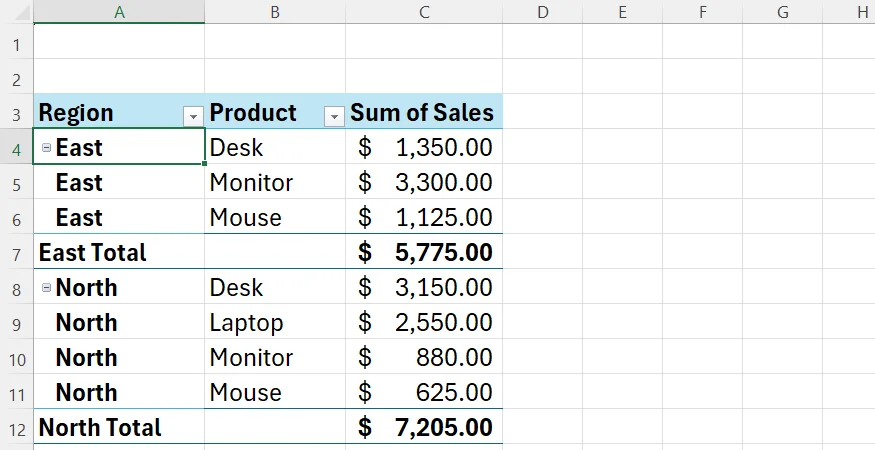This screenshot has height=450, width=875.
Task: Click the select-all corner triangle
Action: click(22, 12)
